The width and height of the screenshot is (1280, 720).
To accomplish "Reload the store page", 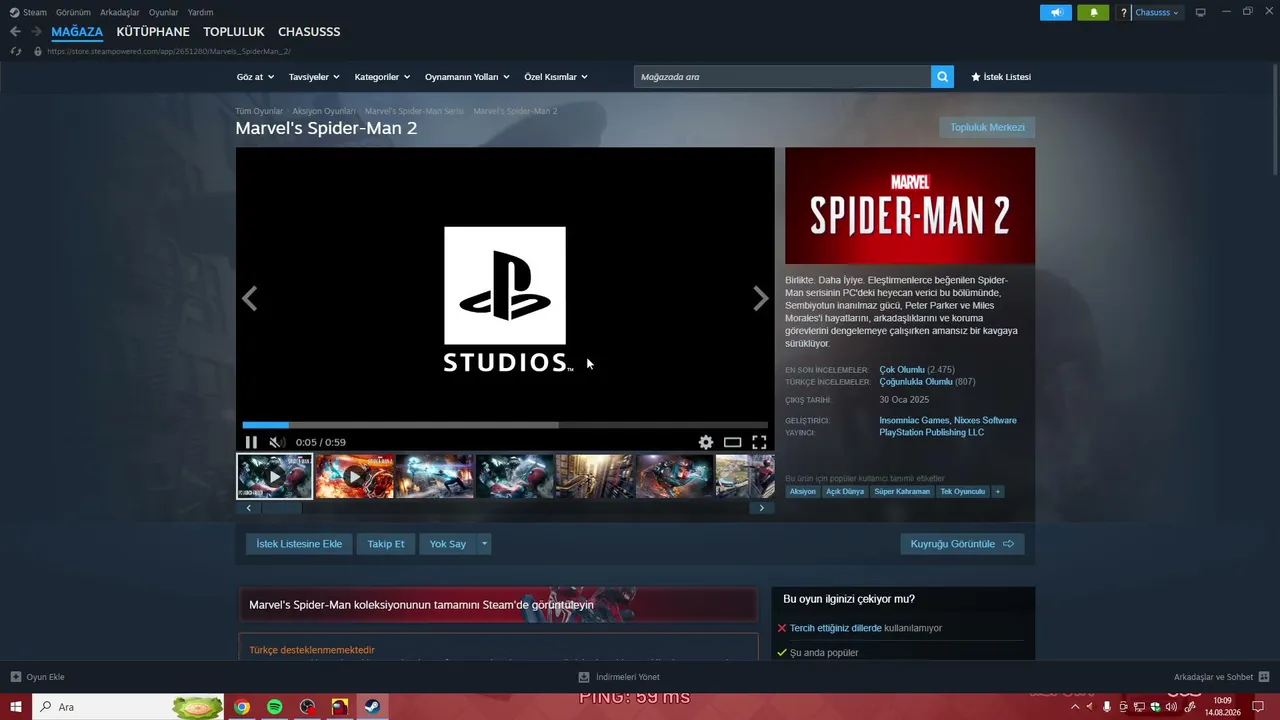I will (15, 51).
